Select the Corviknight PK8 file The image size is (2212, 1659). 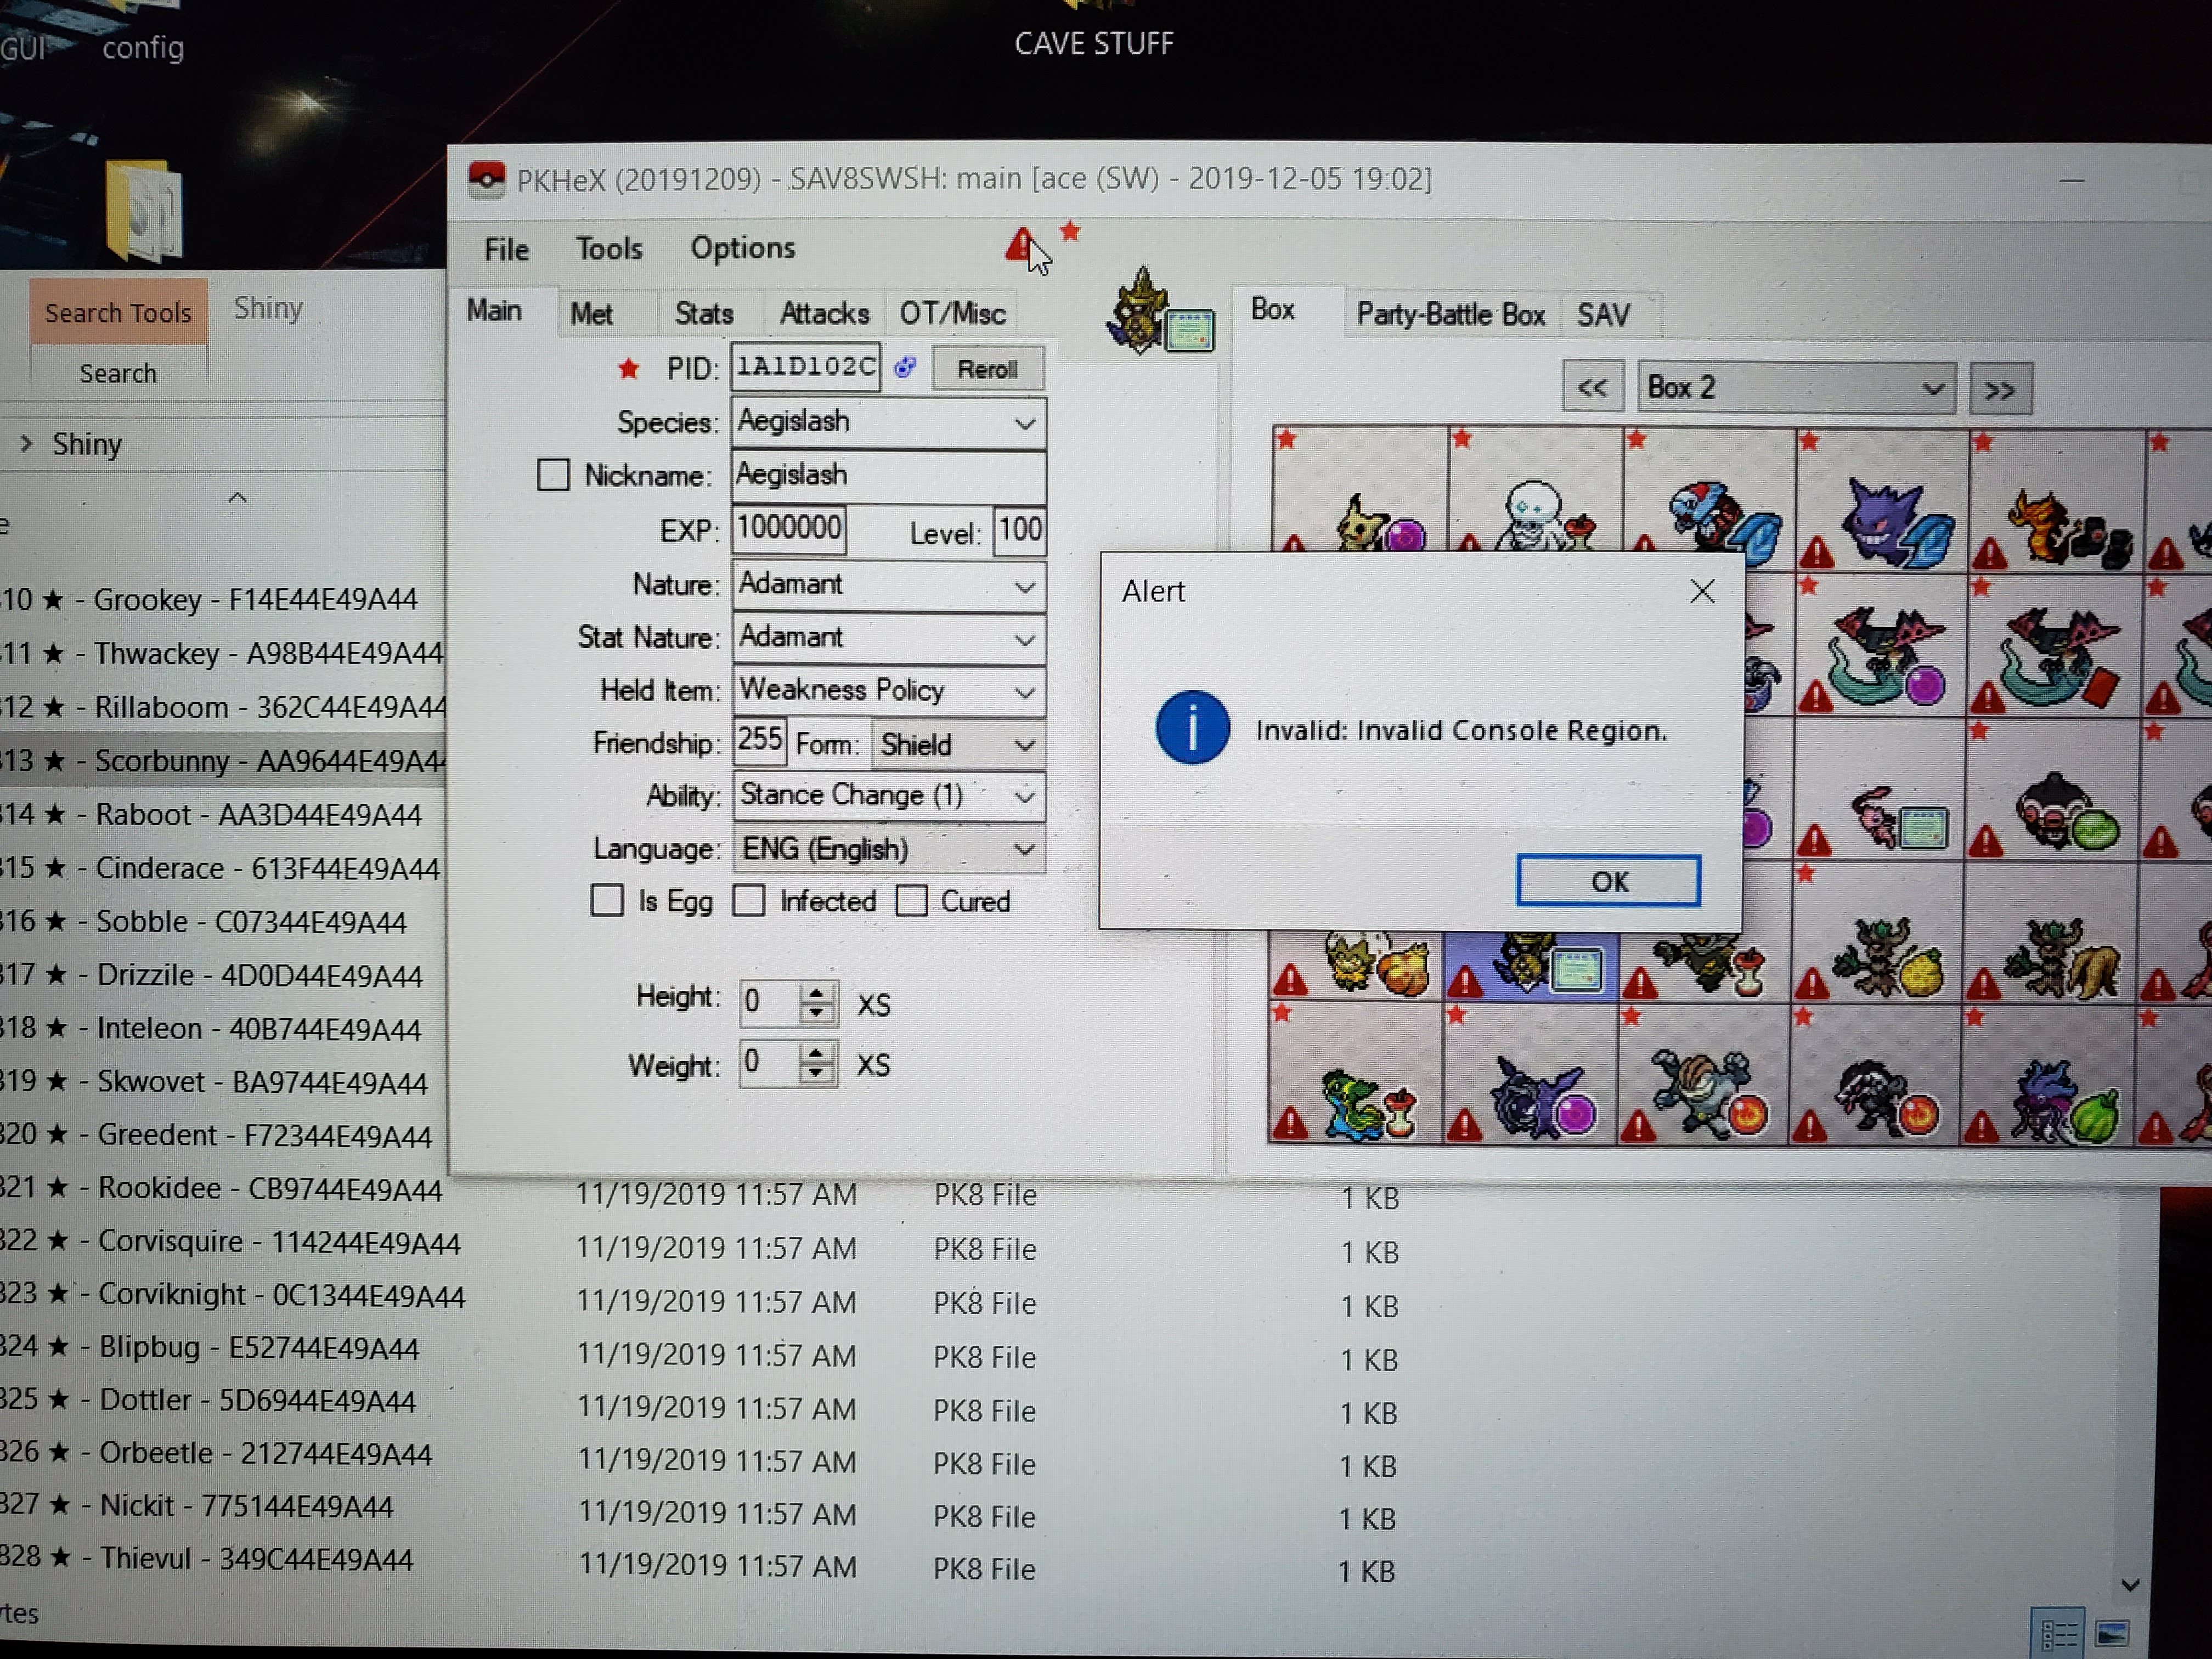click(232, 1294)
